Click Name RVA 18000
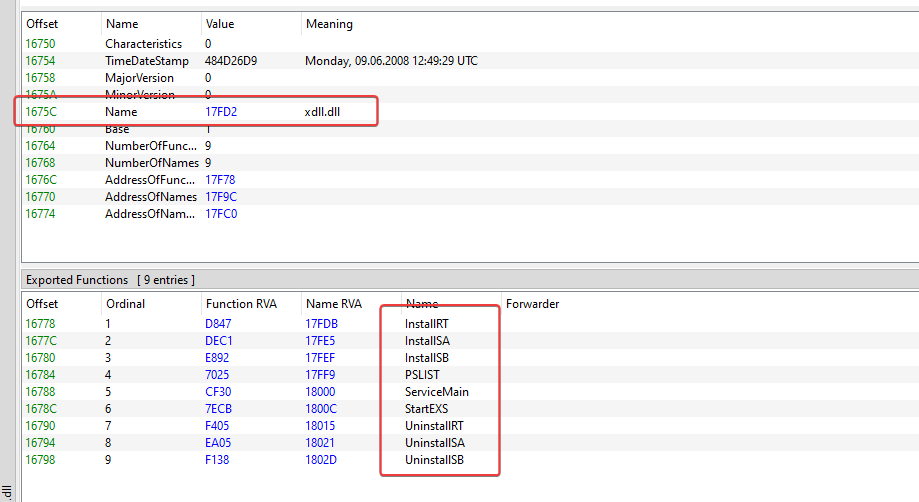This screenshot has height=502, width=919. [320, 392]
